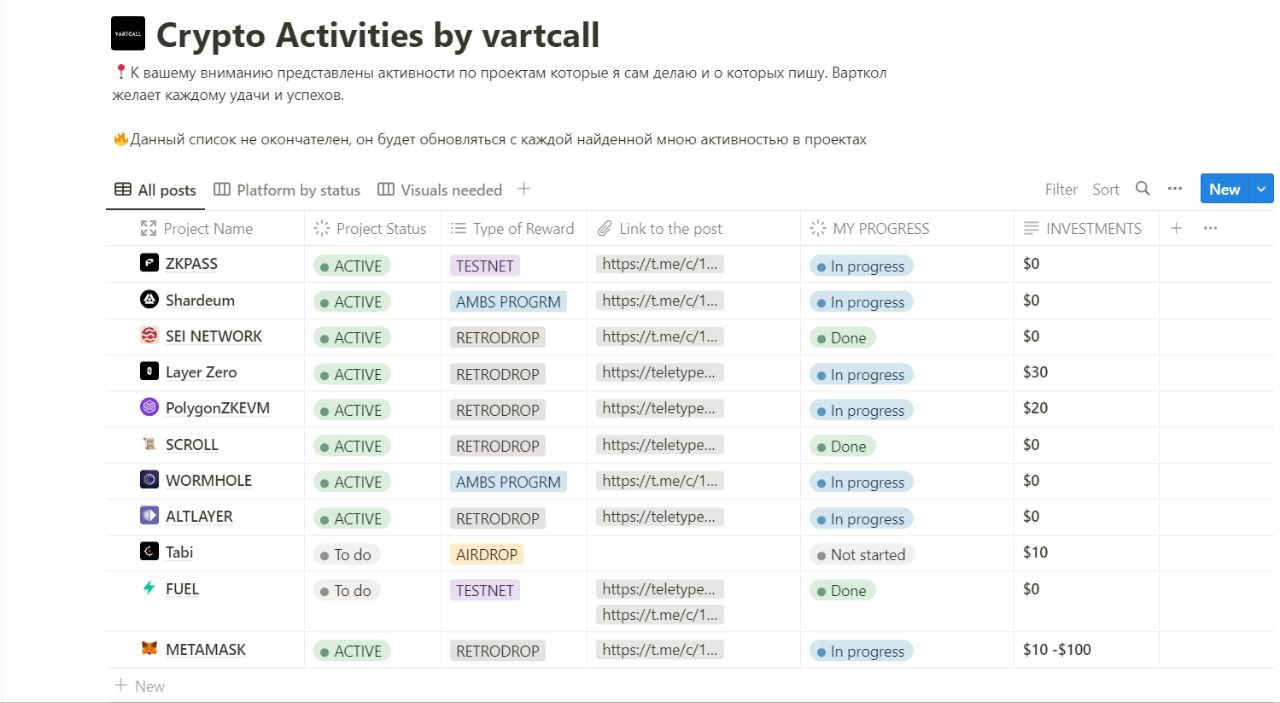This screenshot has width=1280, height=703.
Task: Switch to Visuals needed tab
Action: point(440,190)
